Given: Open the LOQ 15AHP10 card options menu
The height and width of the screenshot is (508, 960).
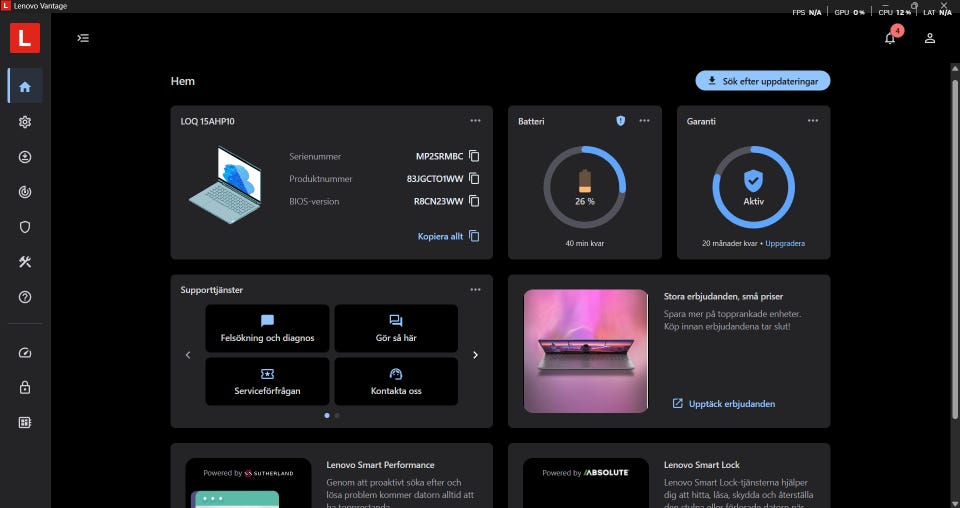Looking at the screenshot, I should pos(475,121).
